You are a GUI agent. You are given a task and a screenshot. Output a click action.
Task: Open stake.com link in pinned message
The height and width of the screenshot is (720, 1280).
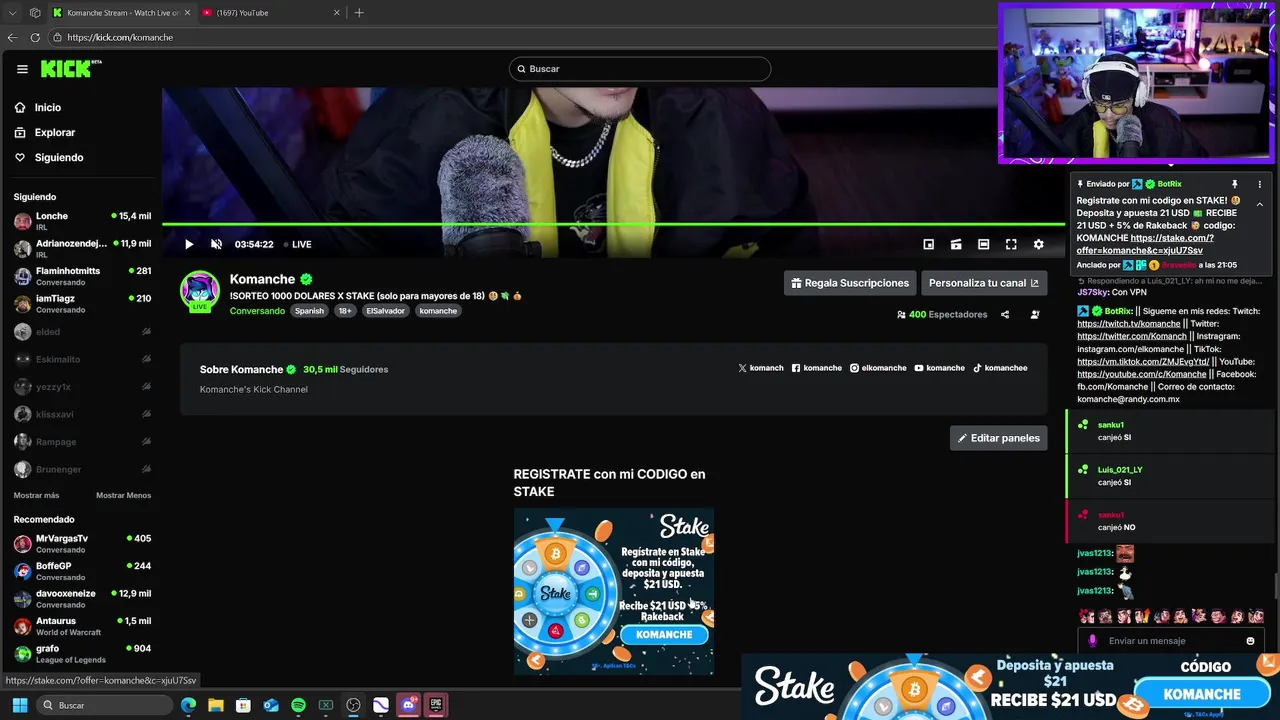tap(1145, 244)
